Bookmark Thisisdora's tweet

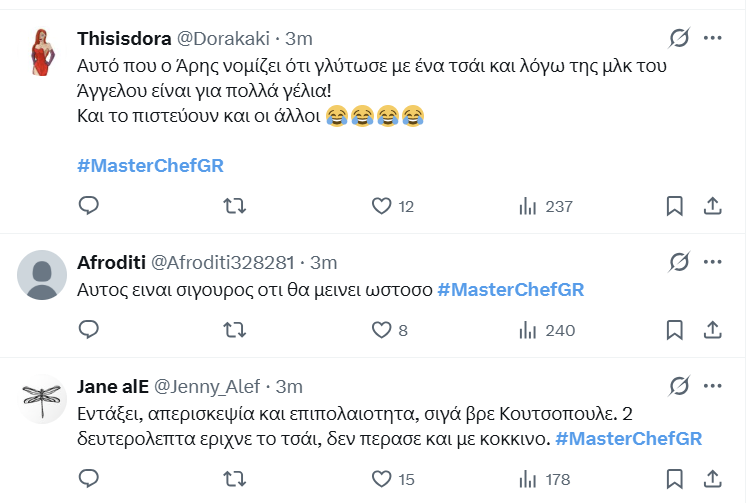675,206
